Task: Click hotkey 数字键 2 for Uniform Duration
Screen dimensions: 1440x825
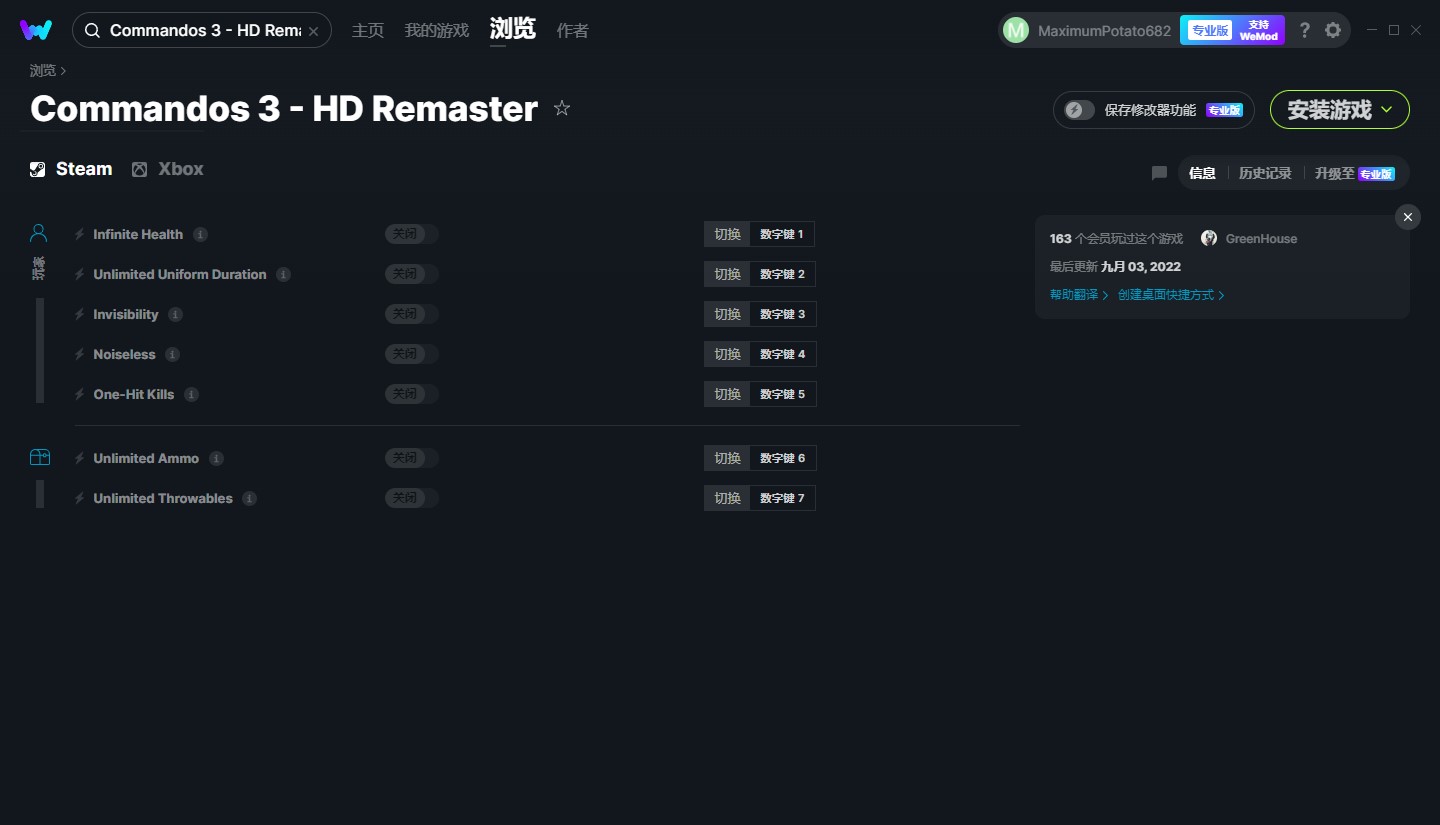Action: (782, 274)
